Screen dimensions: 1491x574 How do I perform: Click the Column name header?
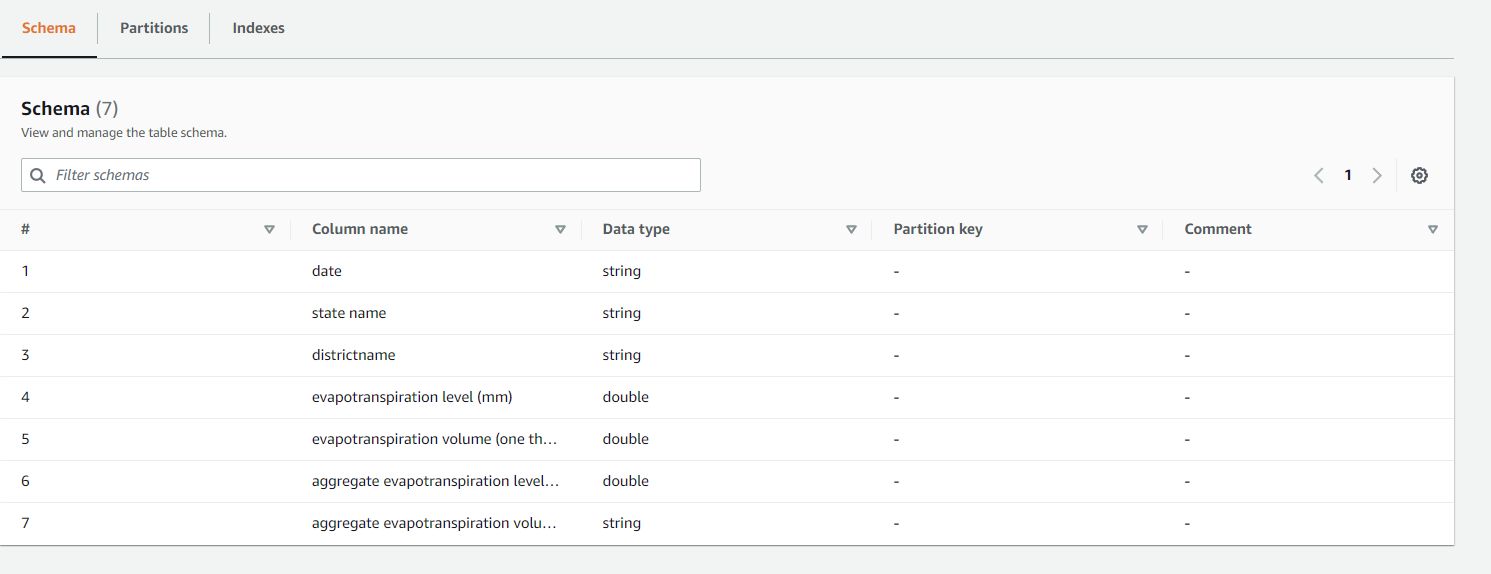[360, 229]
